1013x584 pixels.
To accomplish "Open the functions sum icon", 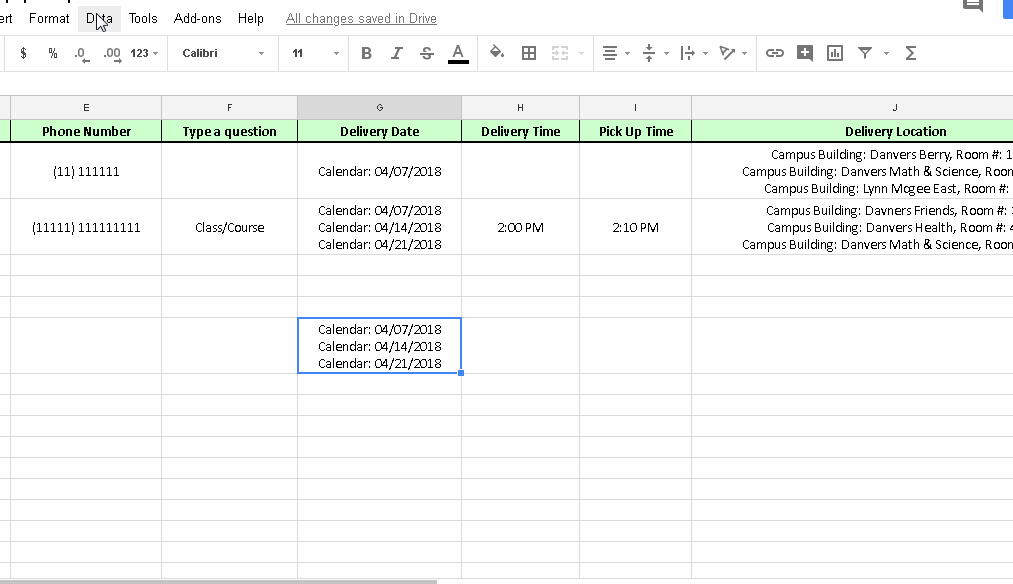I will pyautogui.click(x=910, y=53).
